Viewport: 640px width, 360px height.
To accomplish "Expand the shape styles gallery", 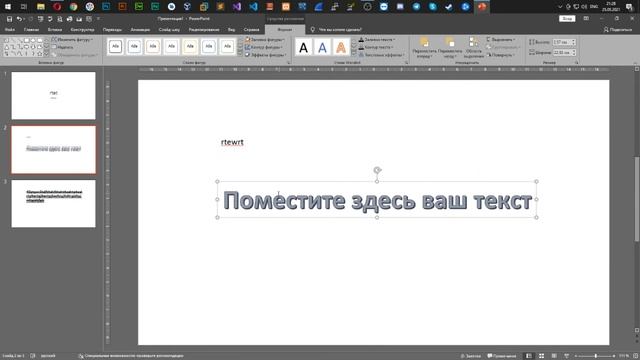I will [240, 54].
